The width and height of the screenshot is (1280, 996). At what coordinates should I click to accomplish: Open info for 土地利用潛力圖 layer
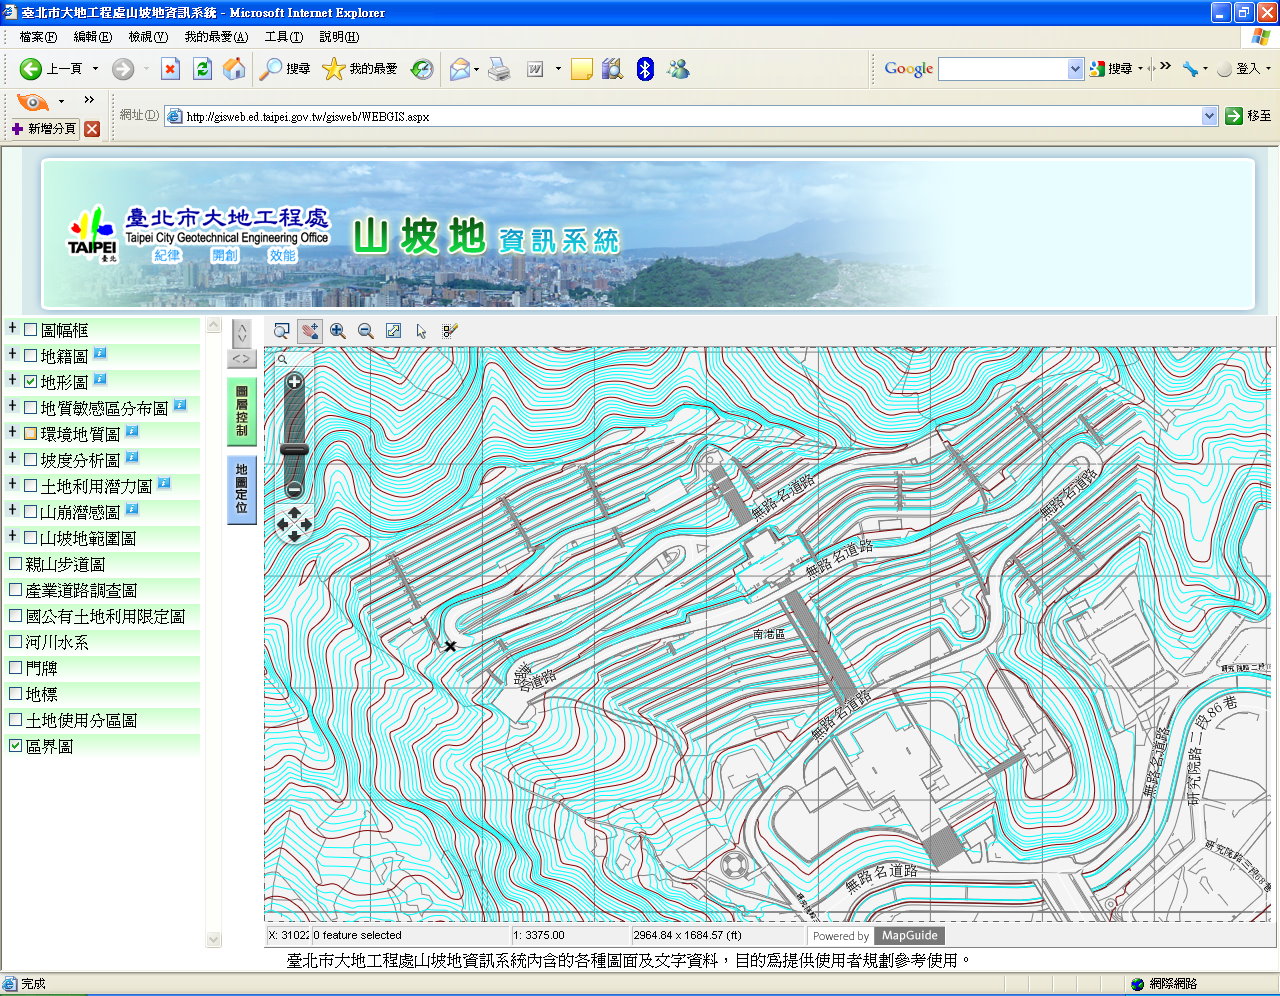tap(164, 483)
